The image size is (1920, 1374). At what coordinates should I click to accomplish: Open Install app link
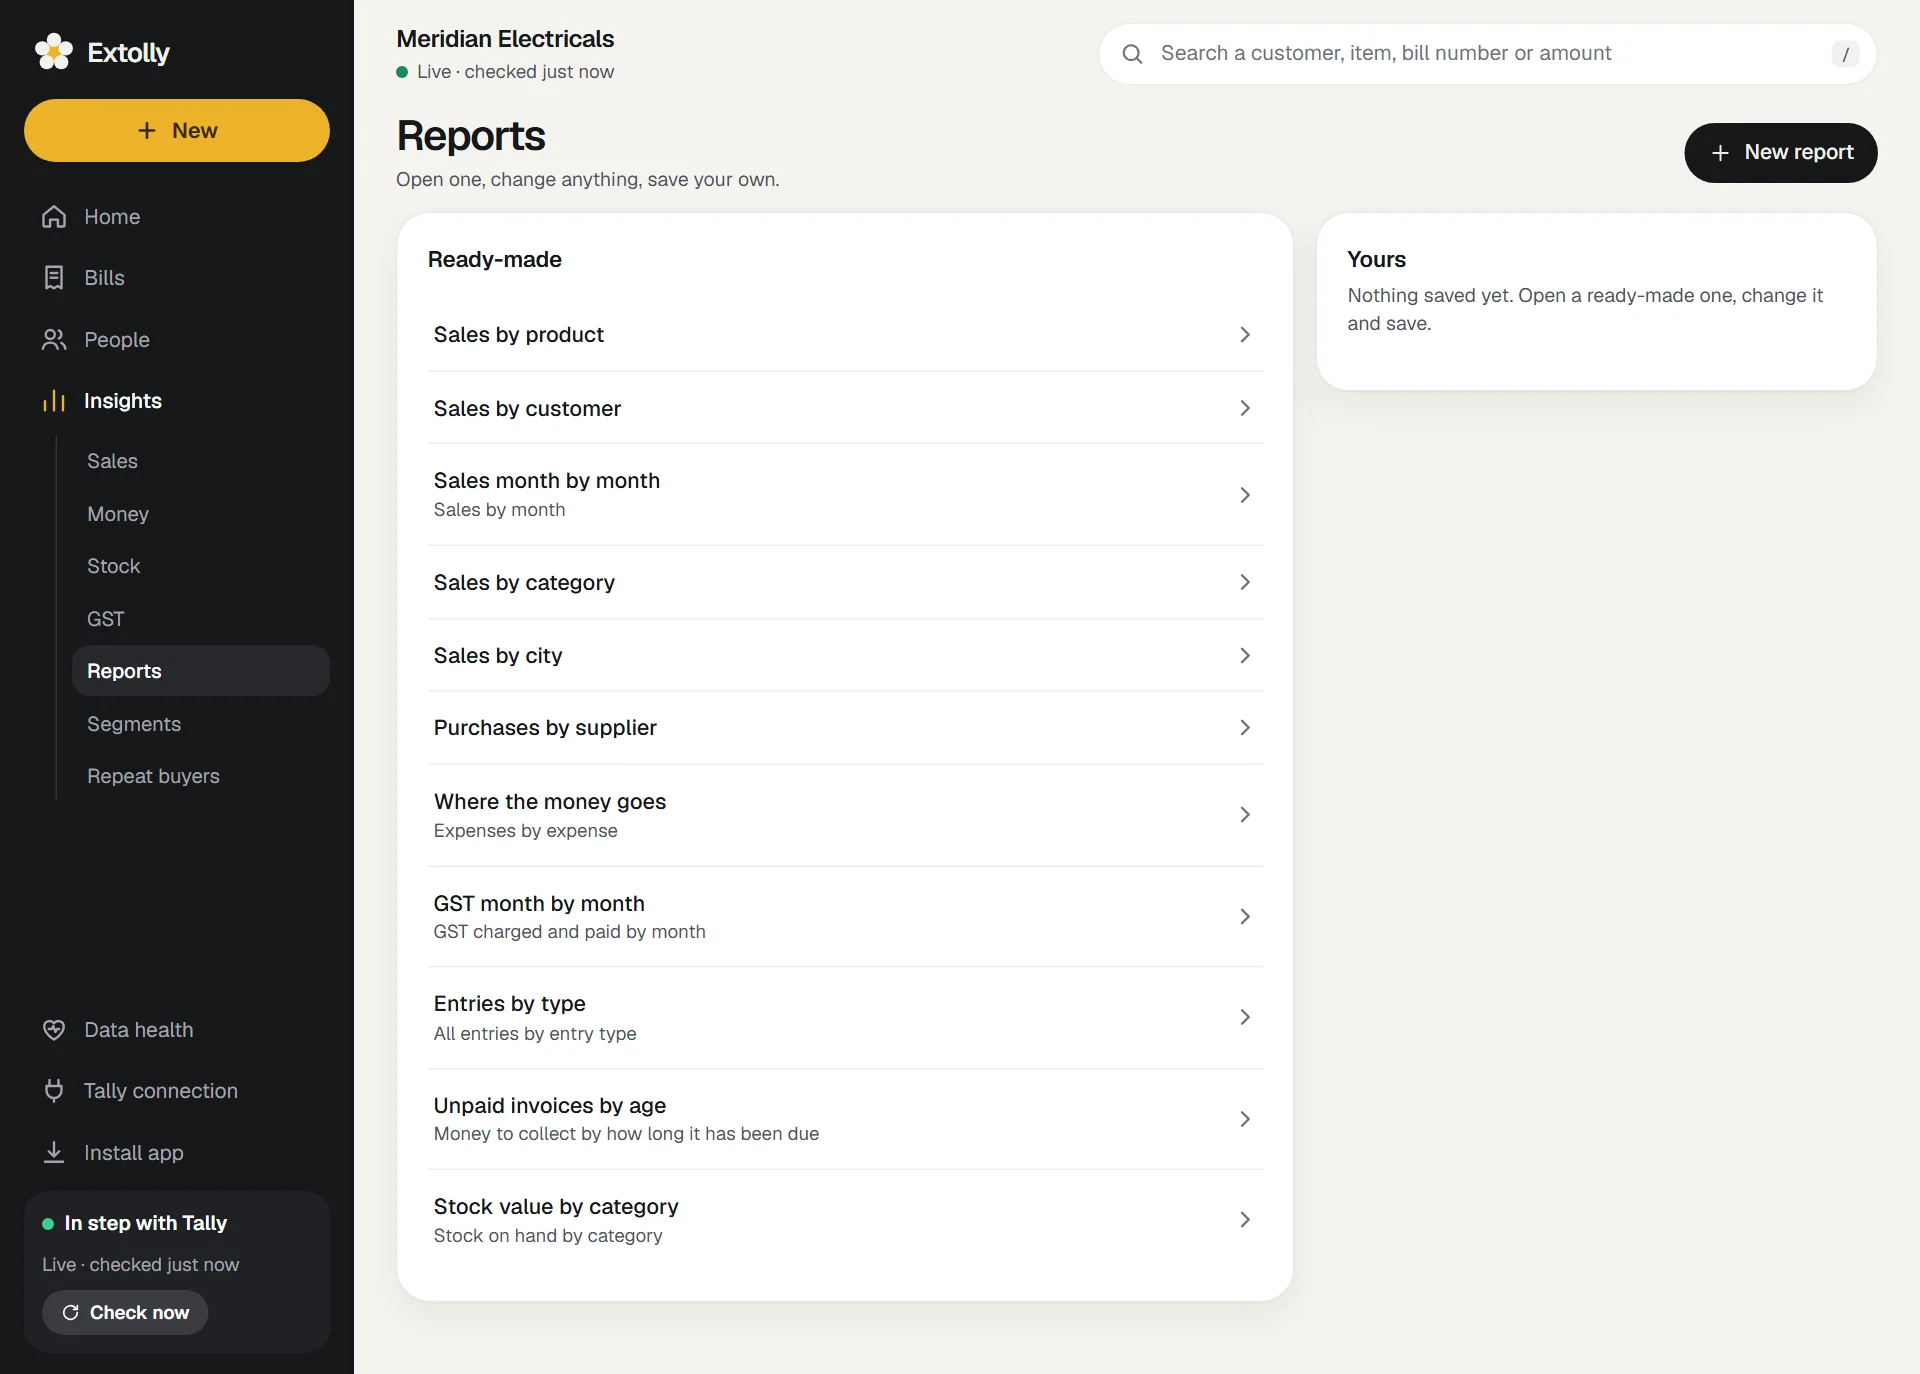[x=177, y=1153]
